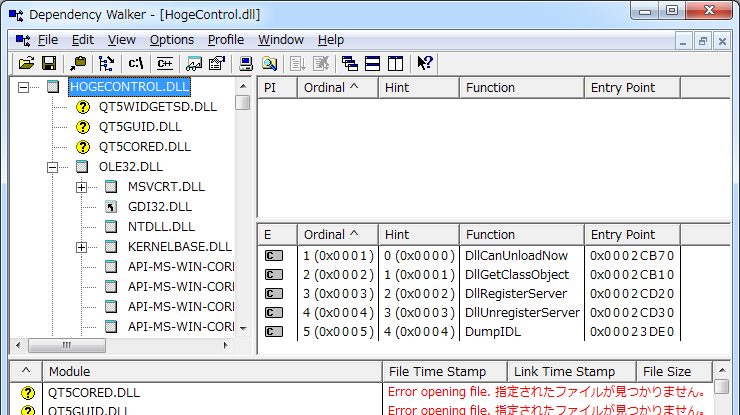Sort module list by File Size
Viewport: 740px width, 415px height.
(674, 372)
